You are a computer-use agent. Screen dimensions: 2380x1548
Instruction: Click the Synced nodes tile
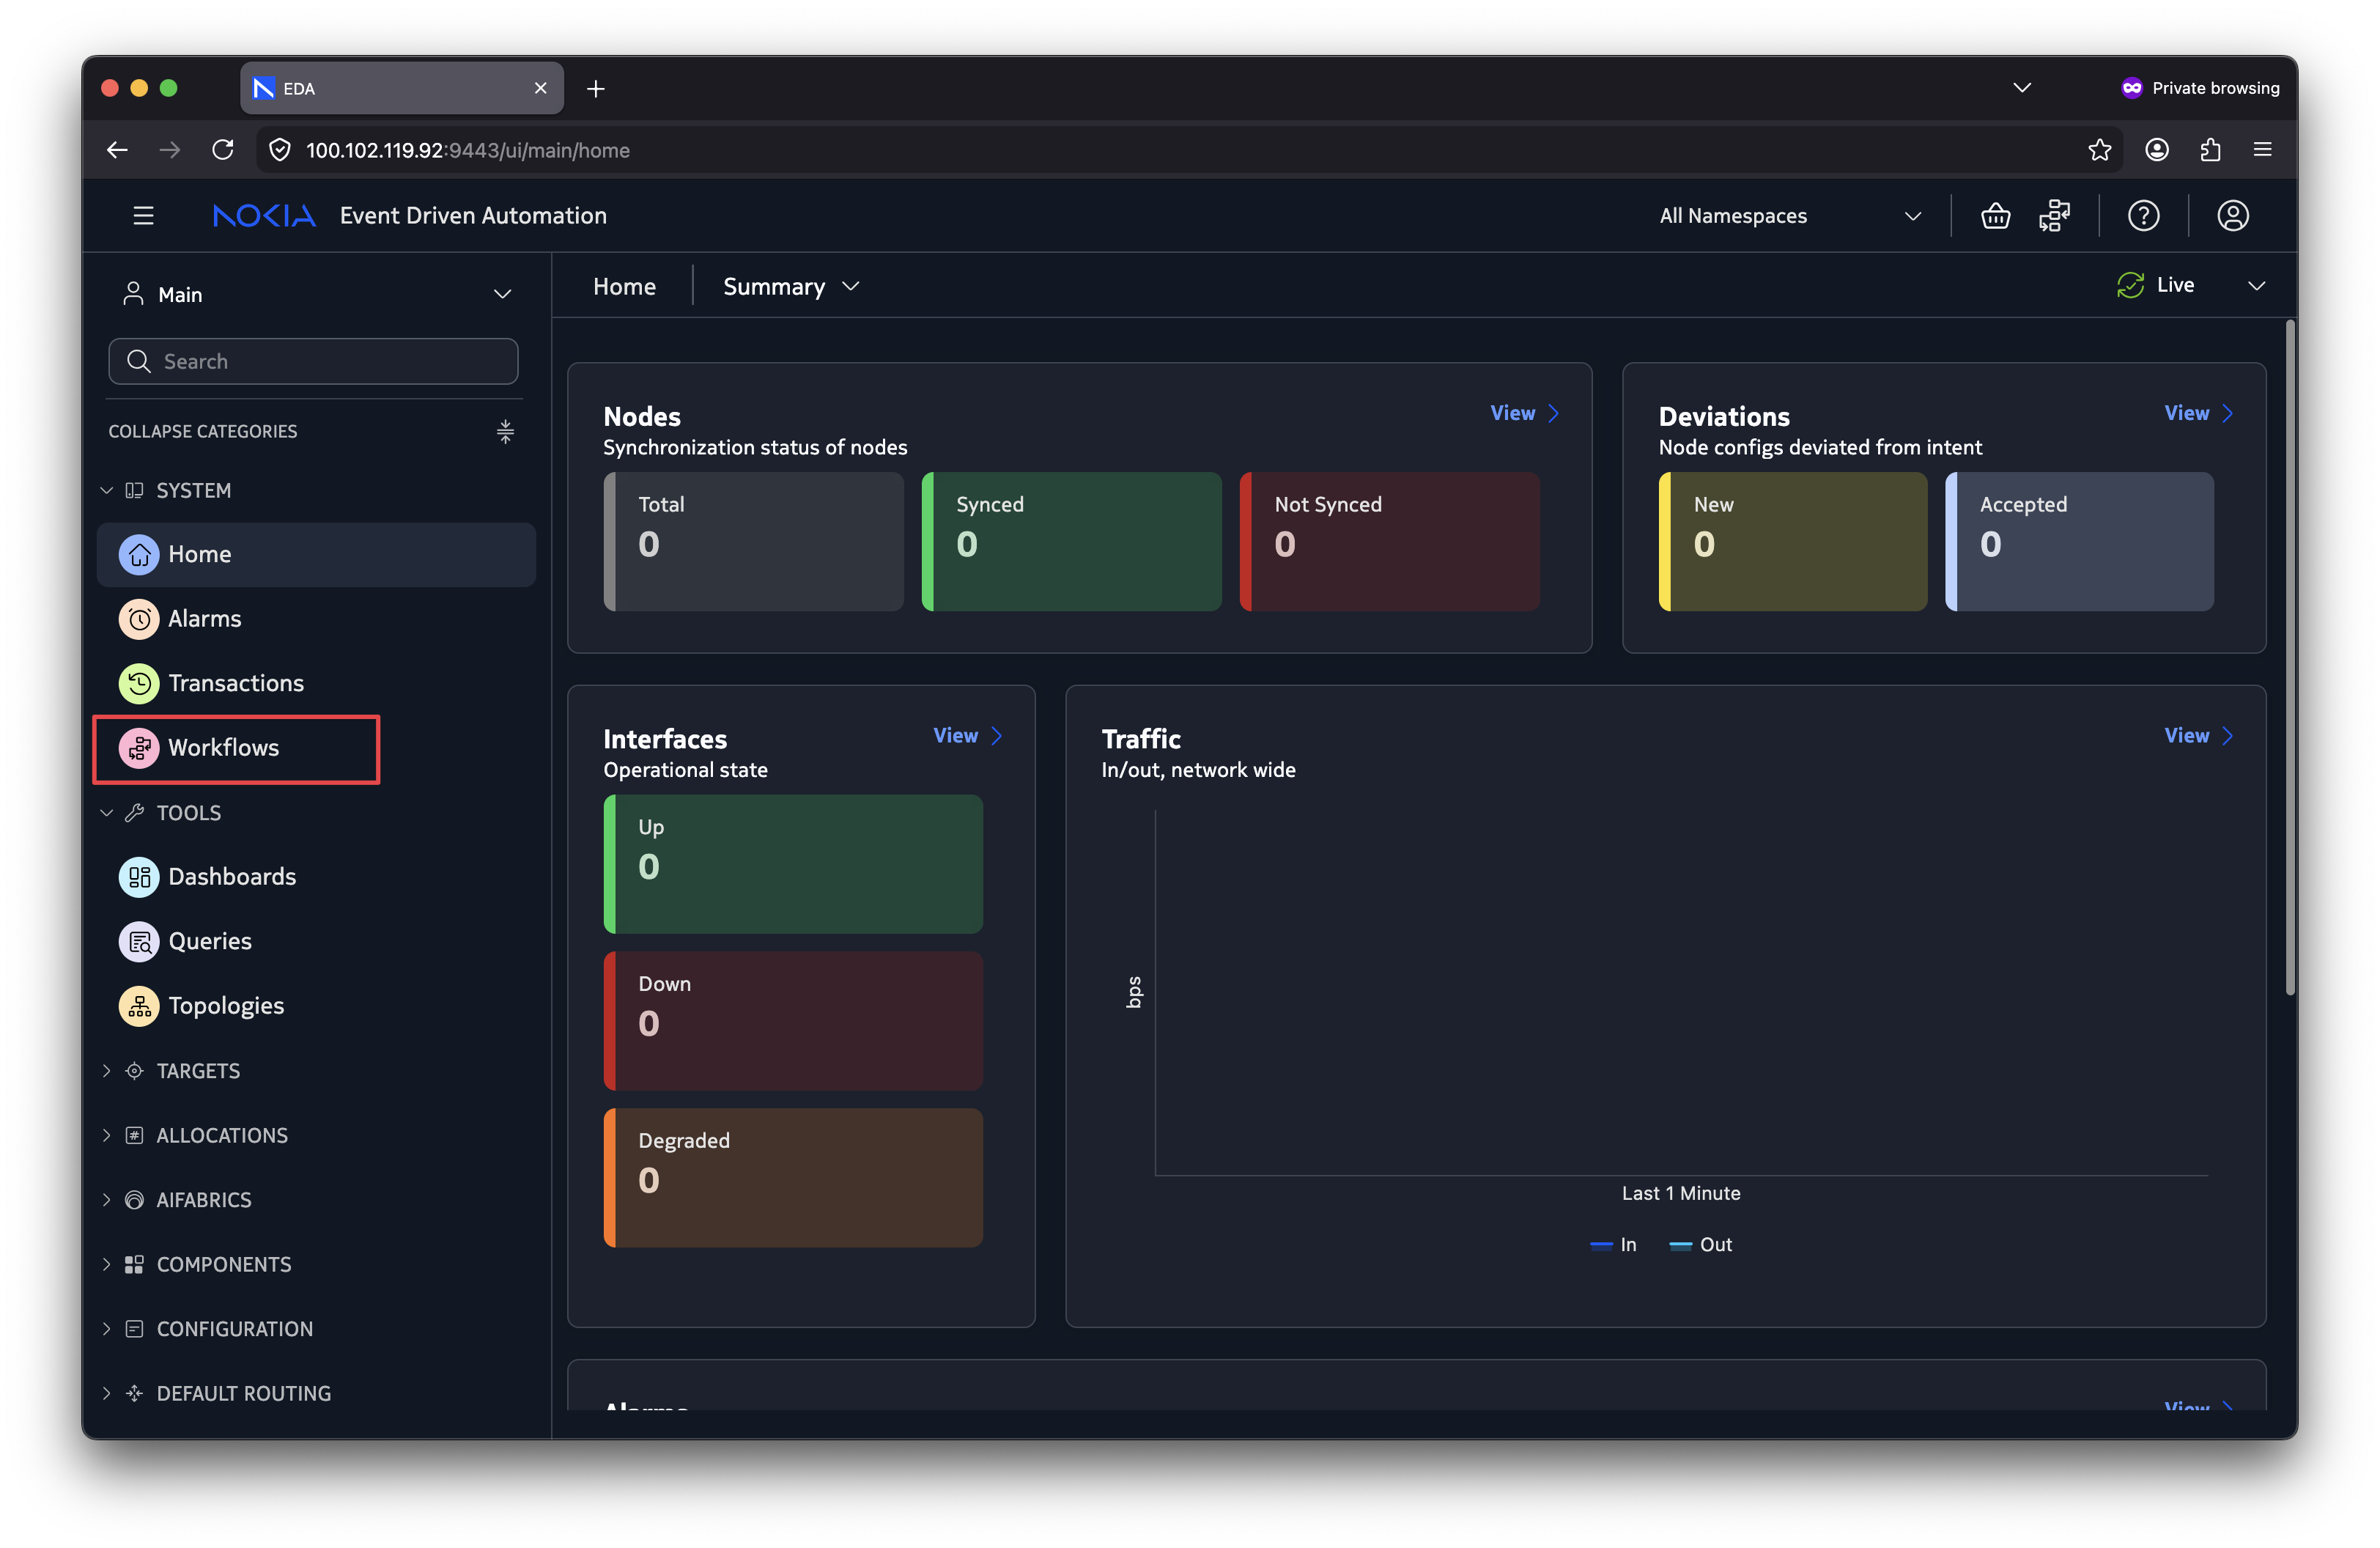click(x=1071, y=542)
